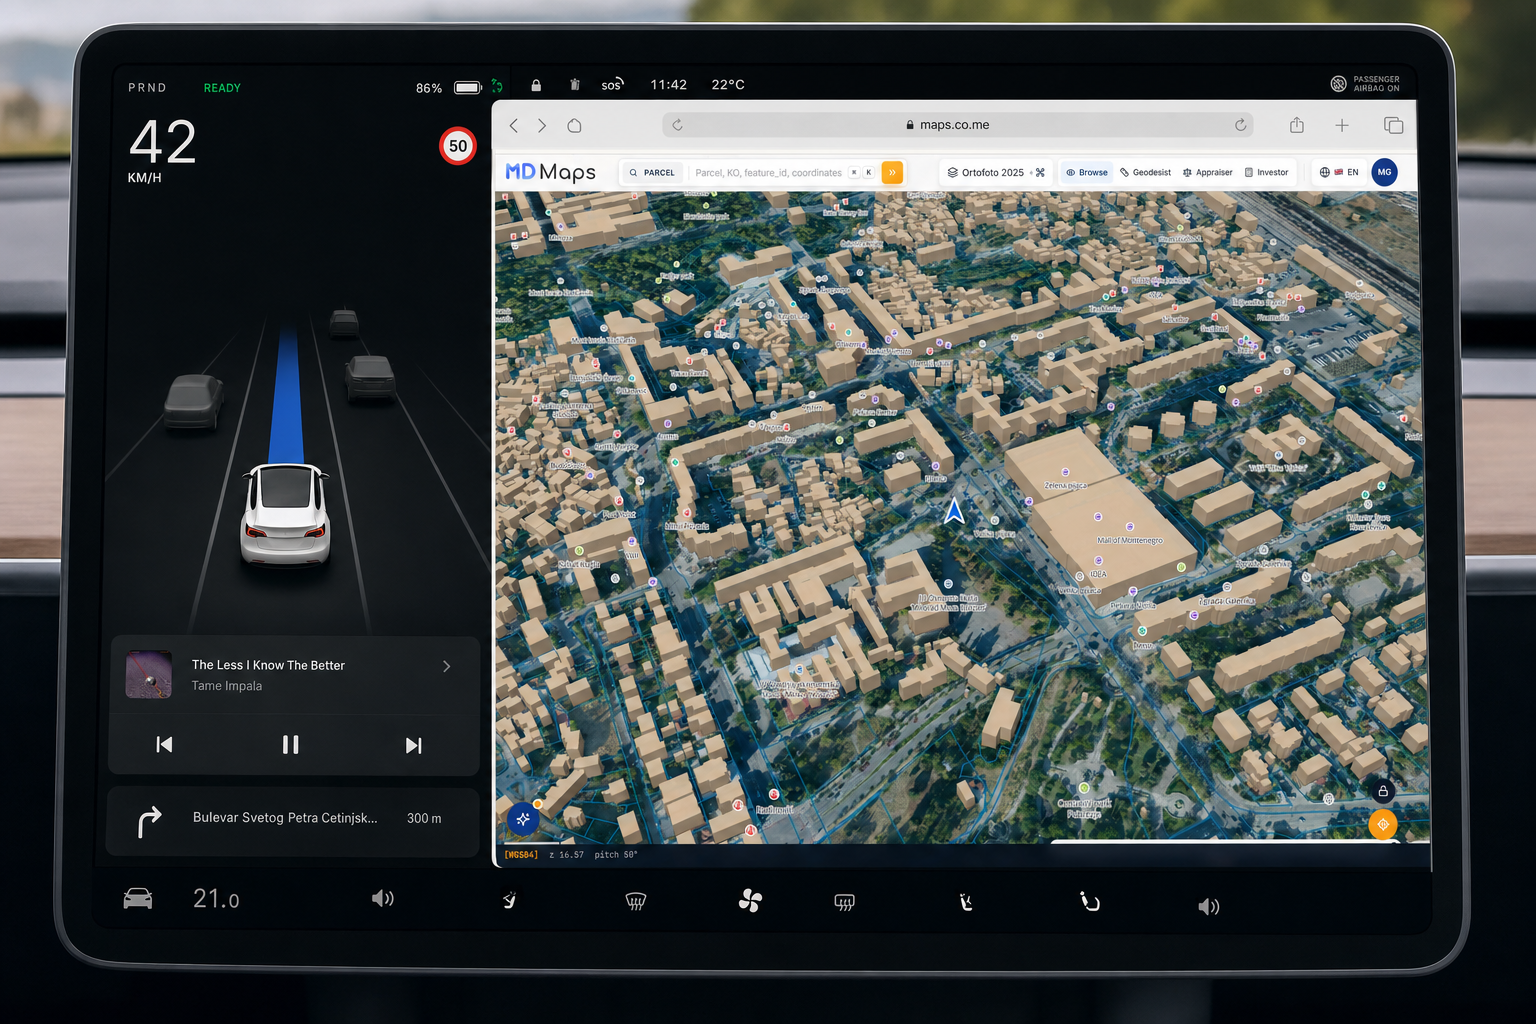Image resolution: width=1536 pixels, height=1024 pixels.
Task: Click The Less I Know The Better title
Action: (268, 665)
